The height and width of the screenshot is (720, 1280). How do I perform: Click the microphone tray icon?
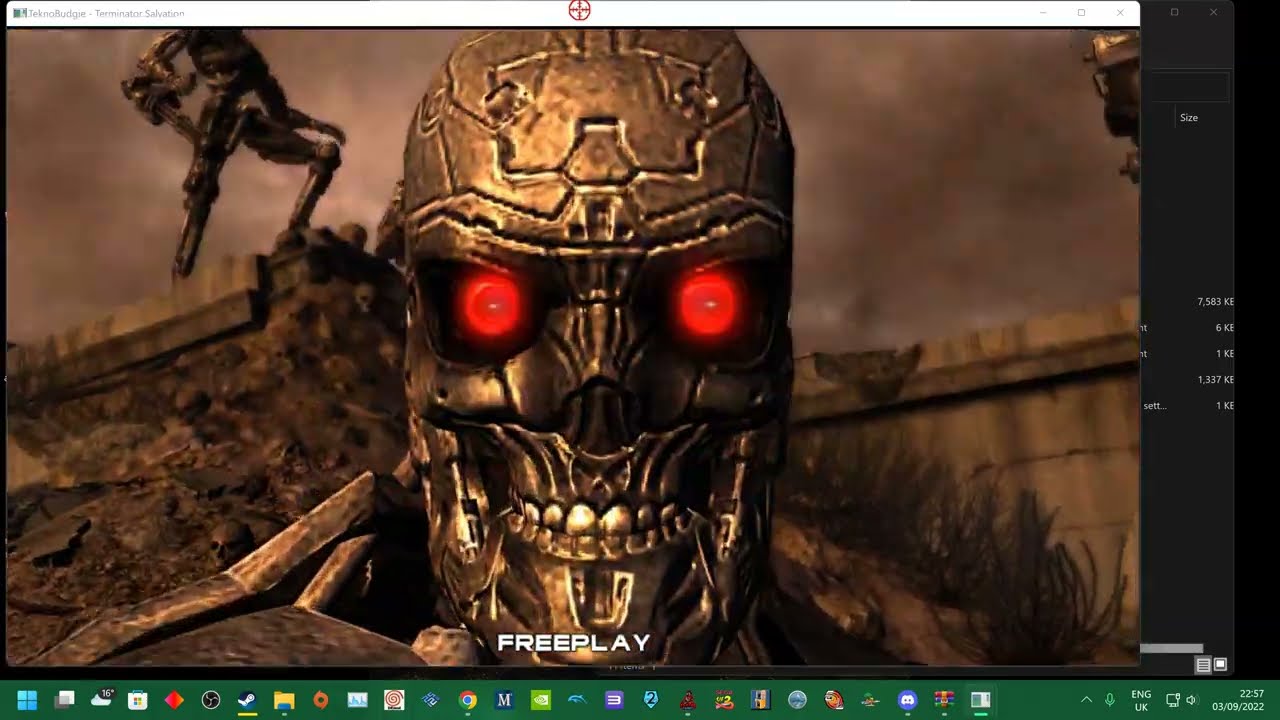pos(1110,700)
